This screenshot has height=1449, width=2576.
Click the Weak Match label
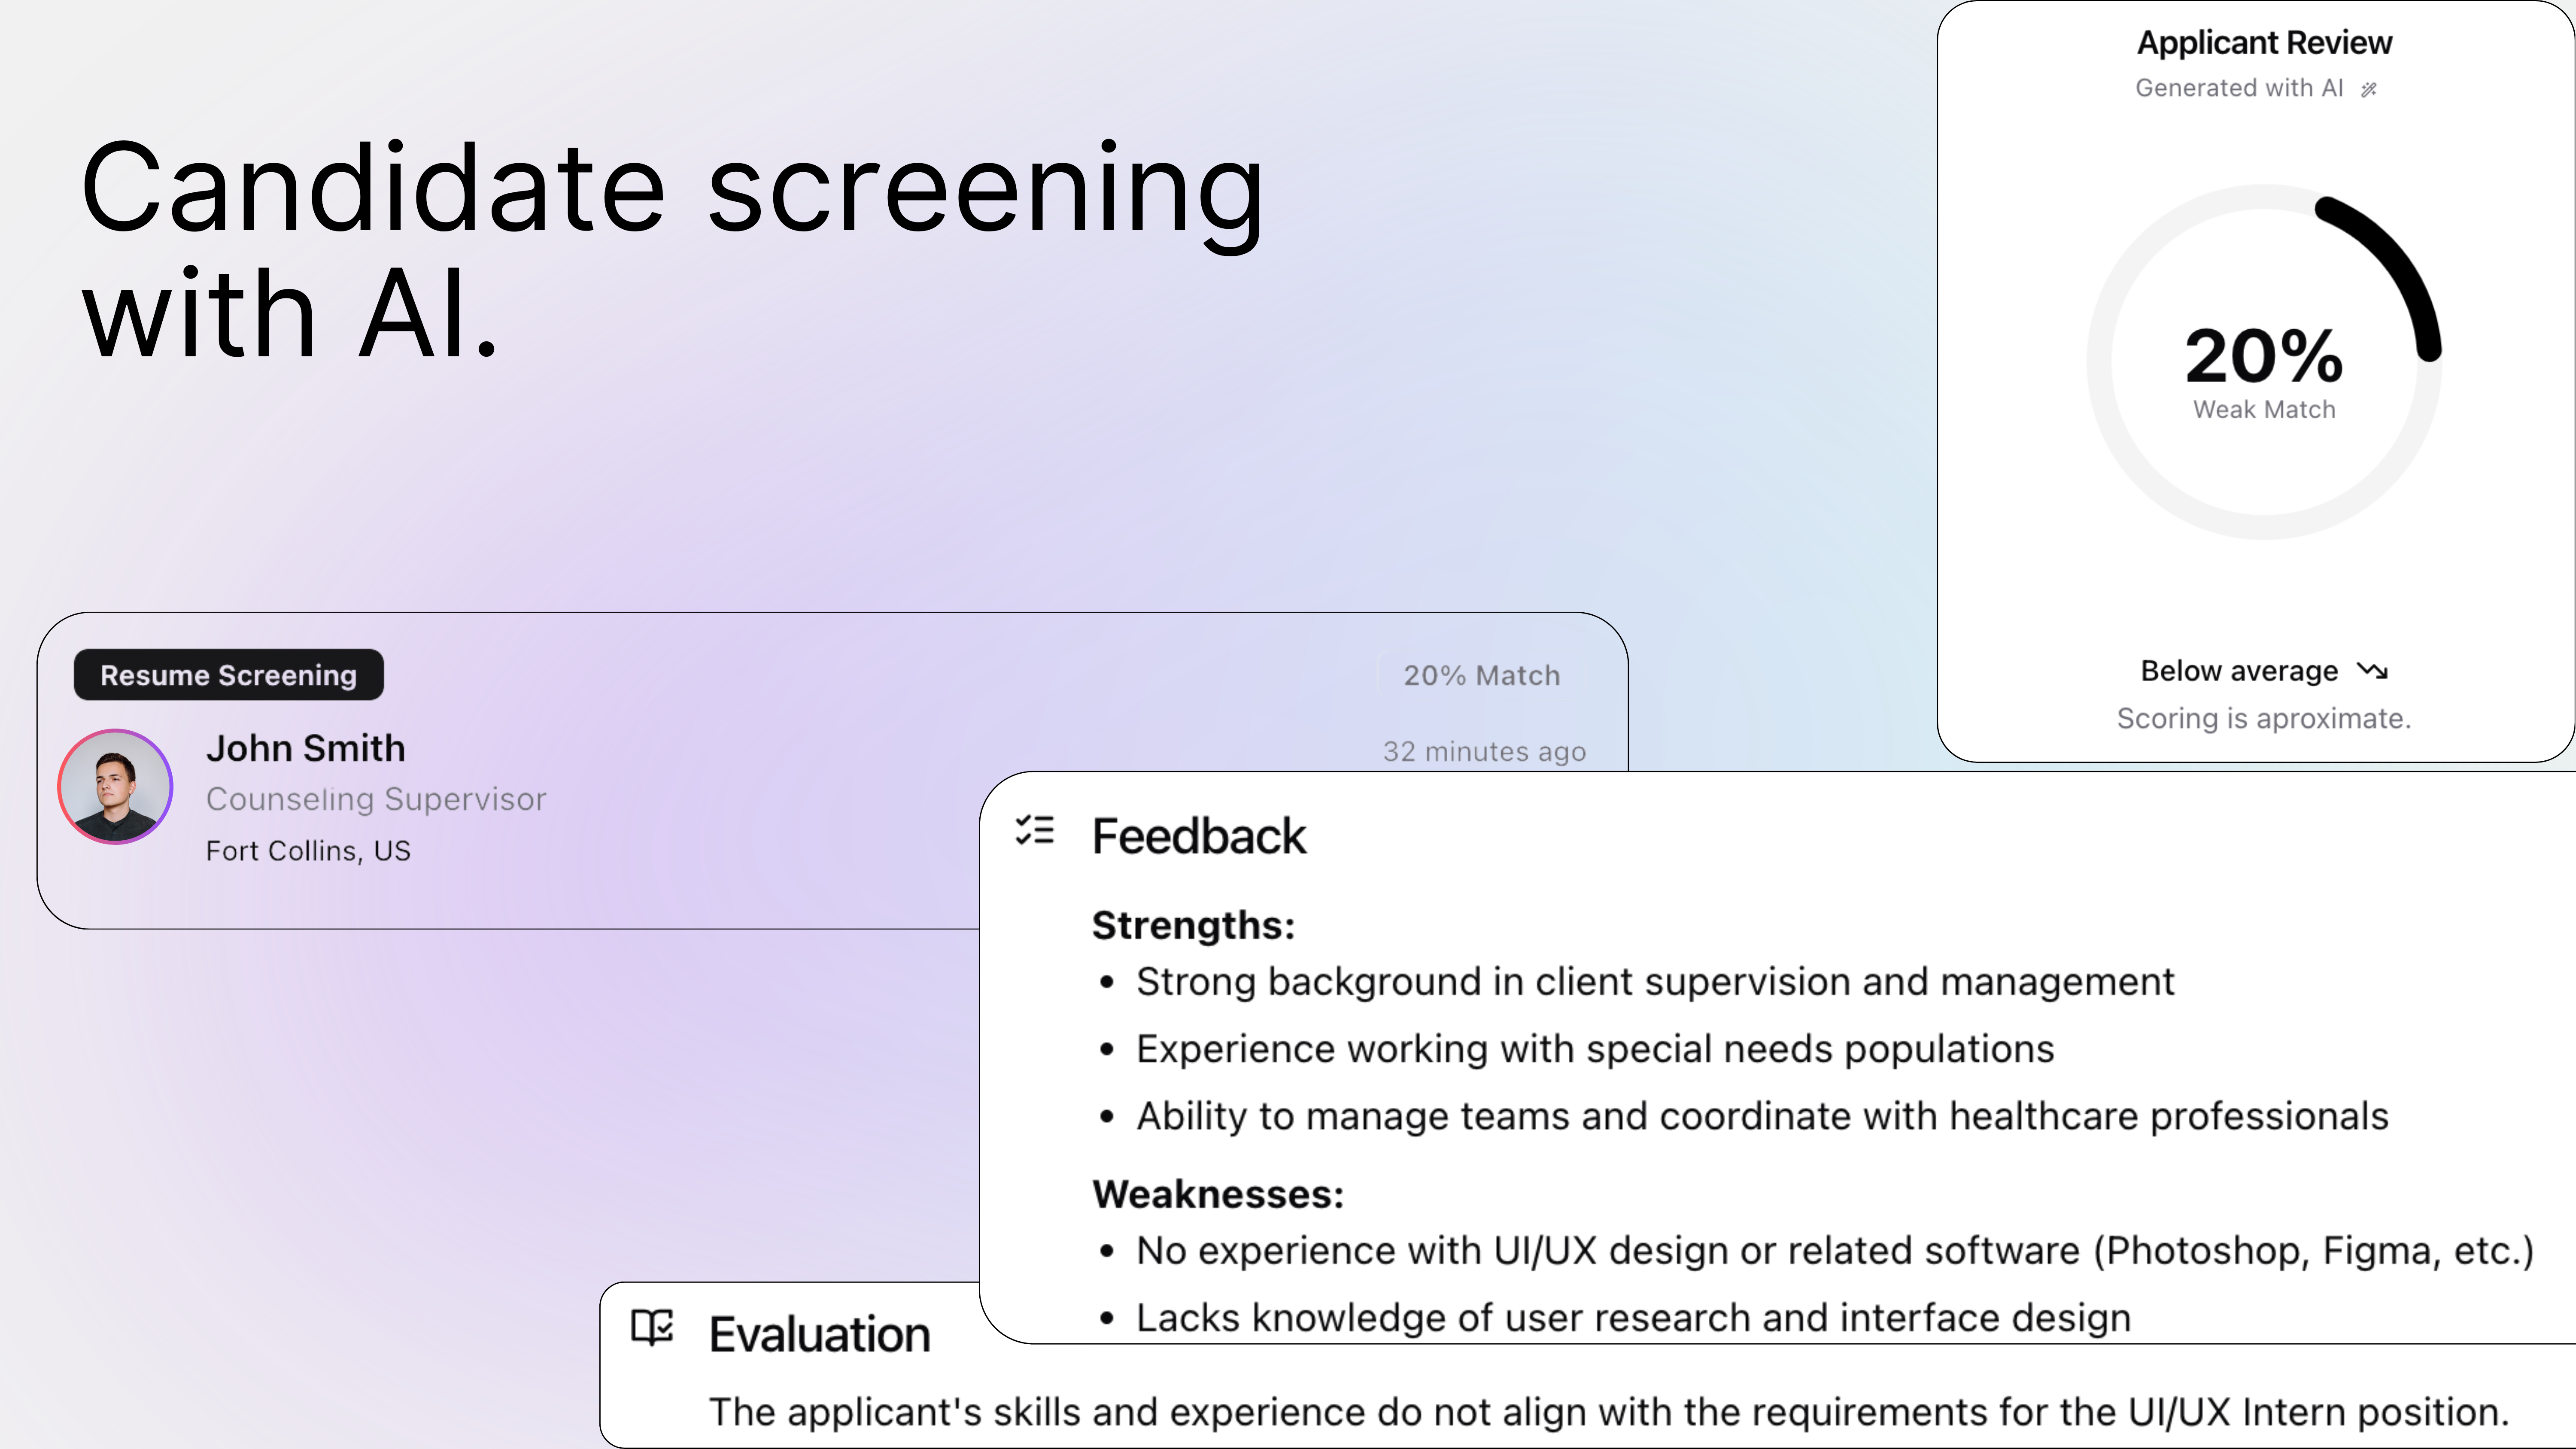[x=2264, y=410]
